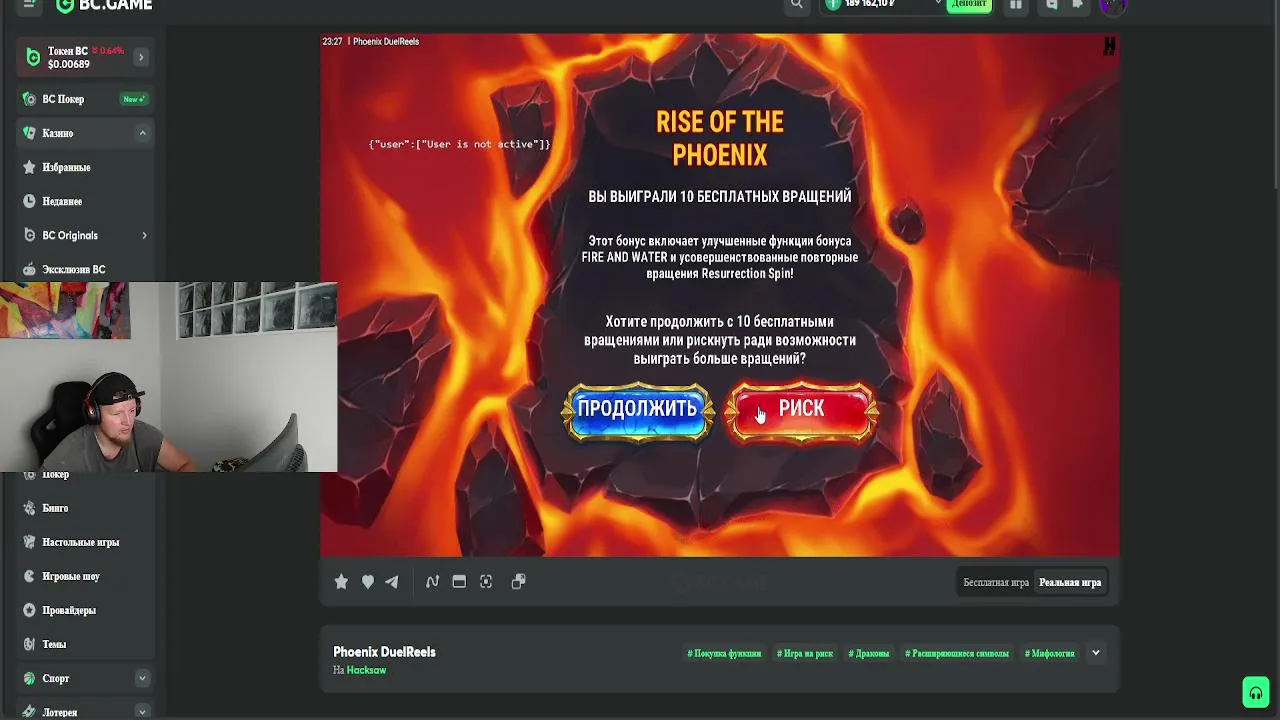The image size is (1280, 720).
Task: Click the BC Originals sidebar icon
Action: 29,235
